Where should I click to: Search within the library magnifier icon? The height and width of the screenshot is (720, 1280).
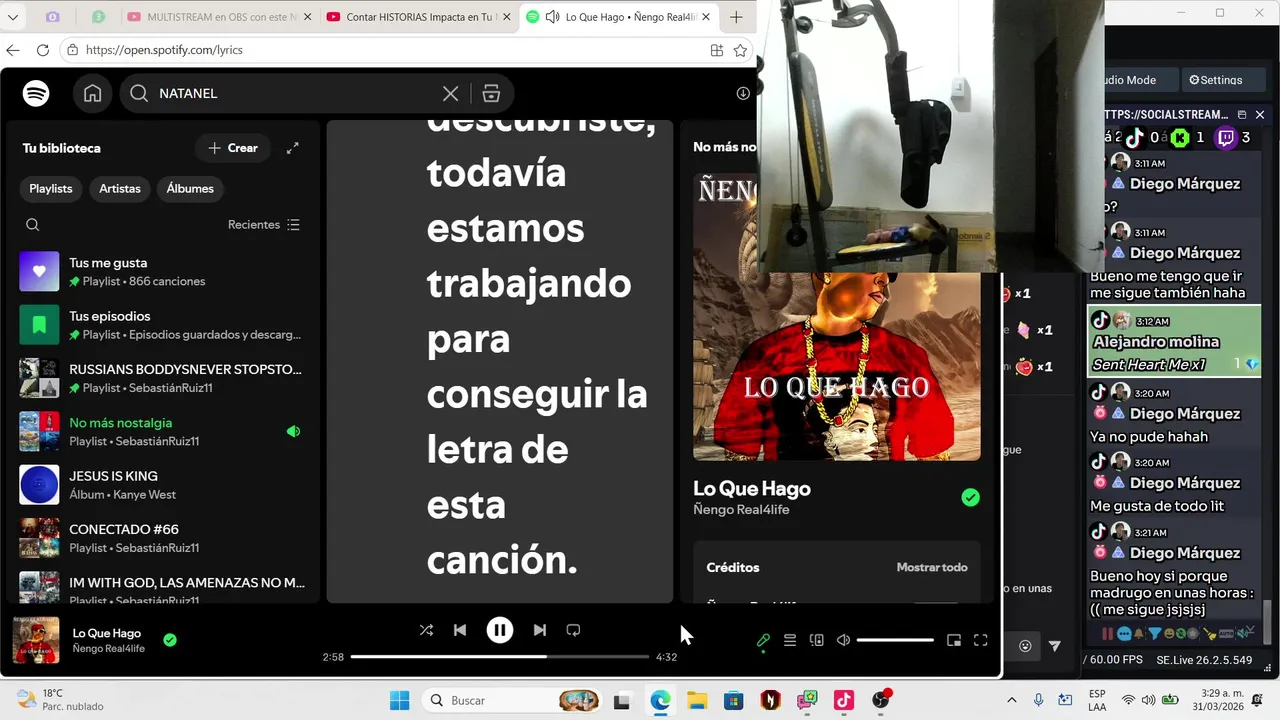point(33,225)
